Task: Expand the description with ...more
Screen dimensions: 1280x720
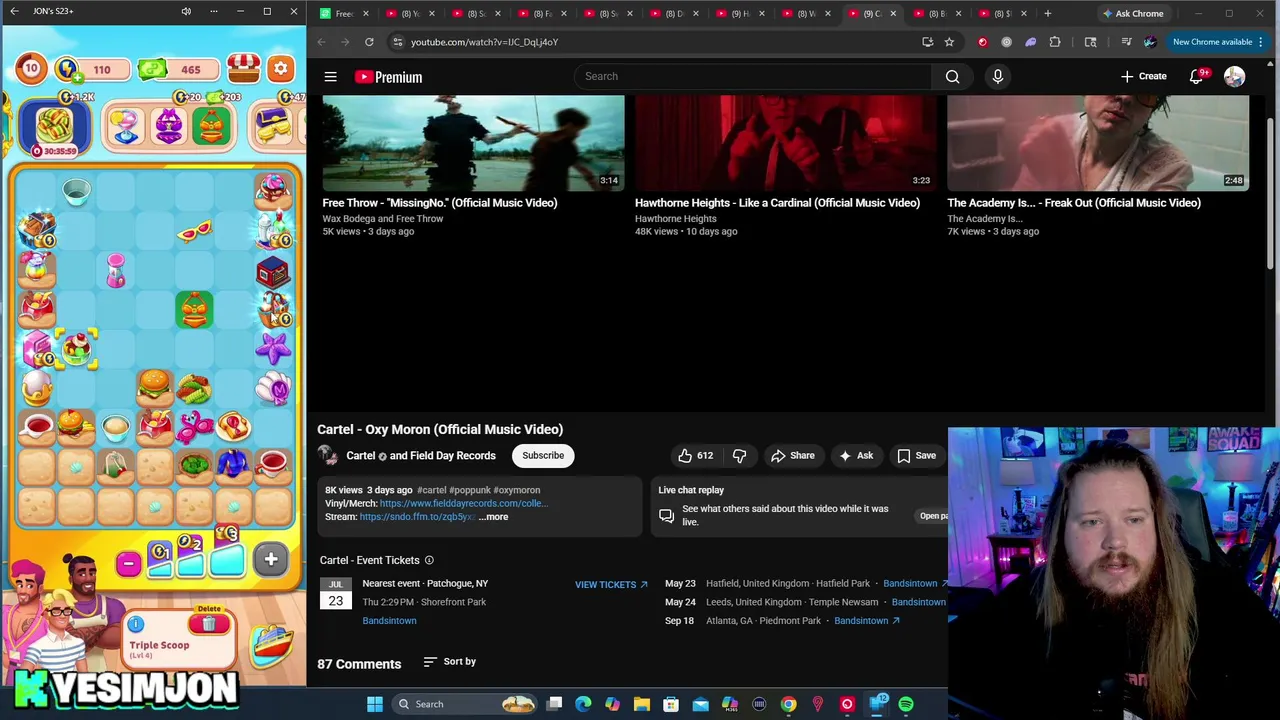Action: click(493, 517)
